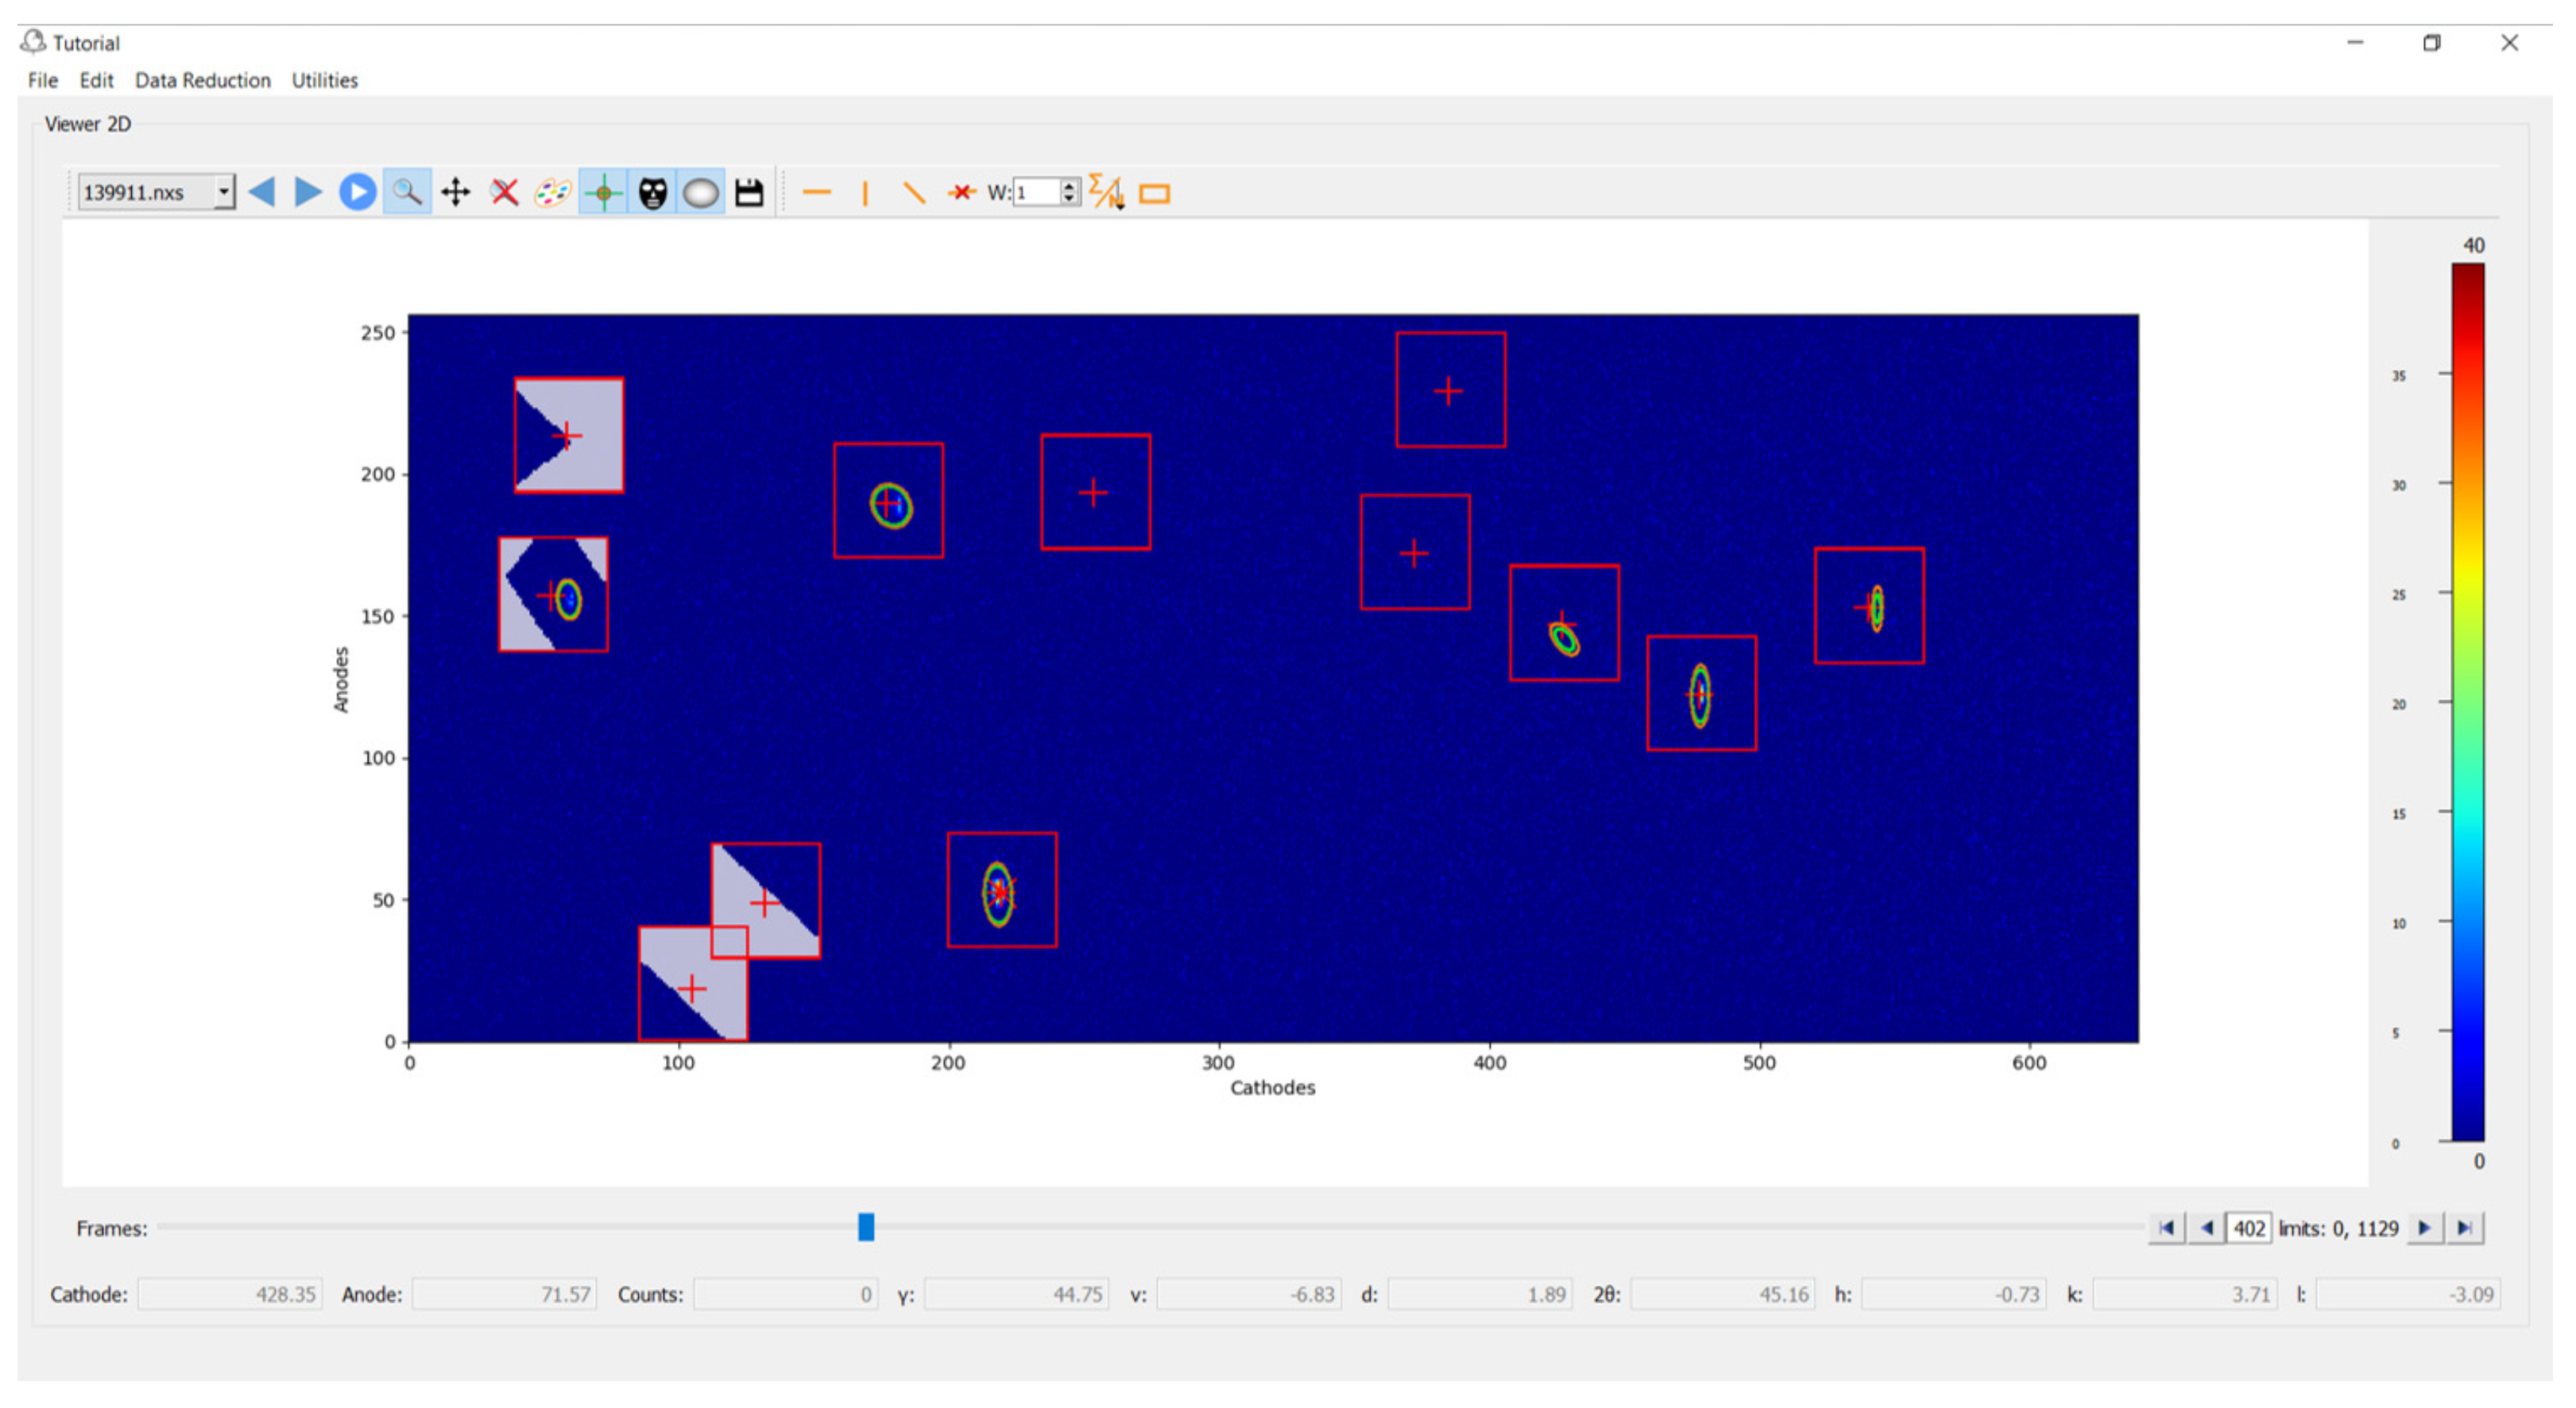Toggle the black mask display icon
This screenshot has height=1408, width=2576.
point(652,192)
